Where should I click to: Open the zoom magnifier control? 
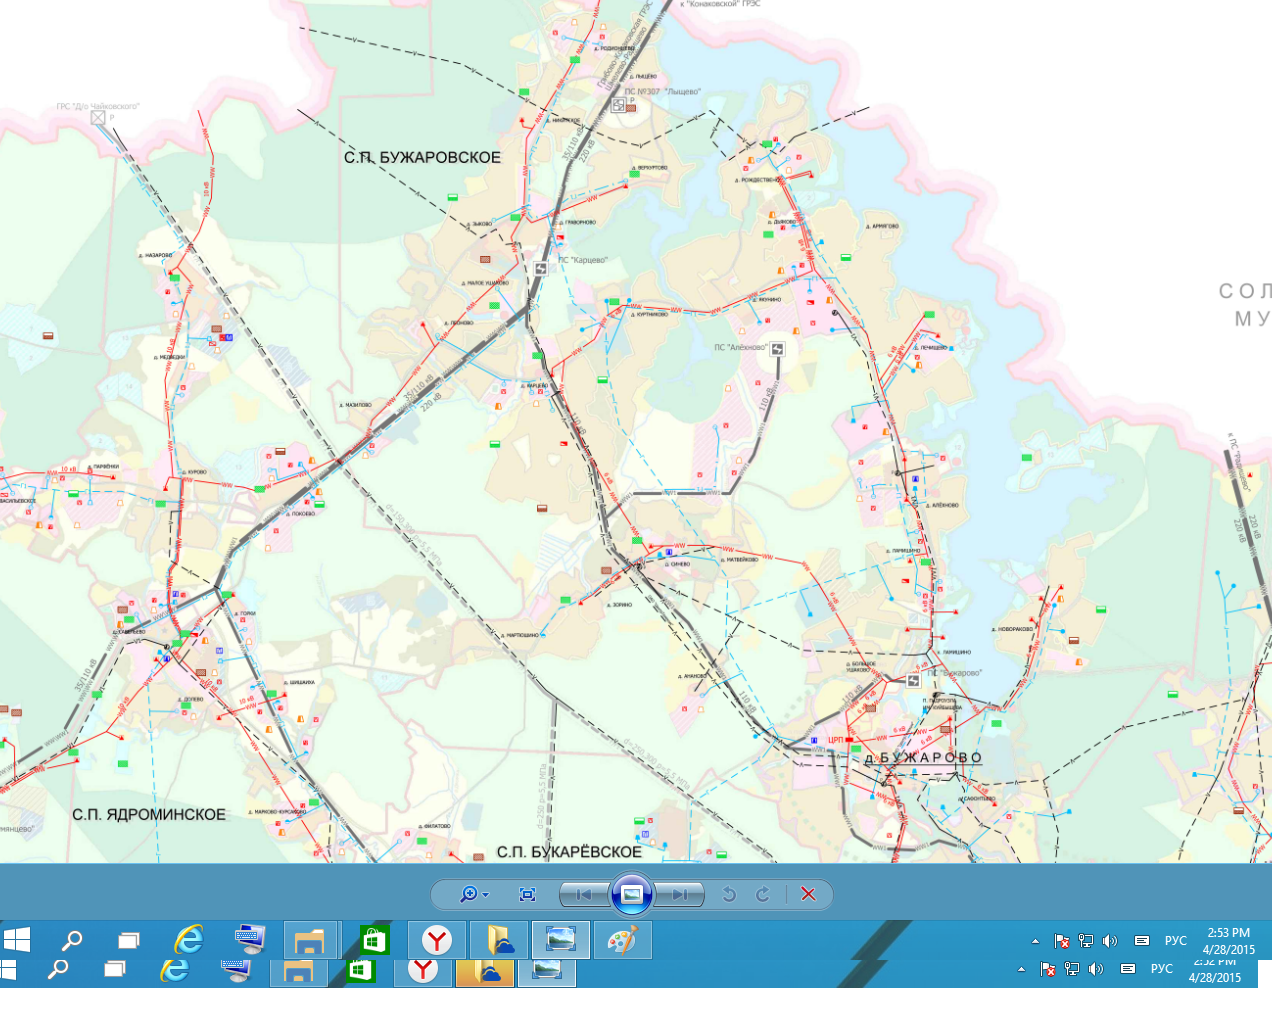[472, 894]
